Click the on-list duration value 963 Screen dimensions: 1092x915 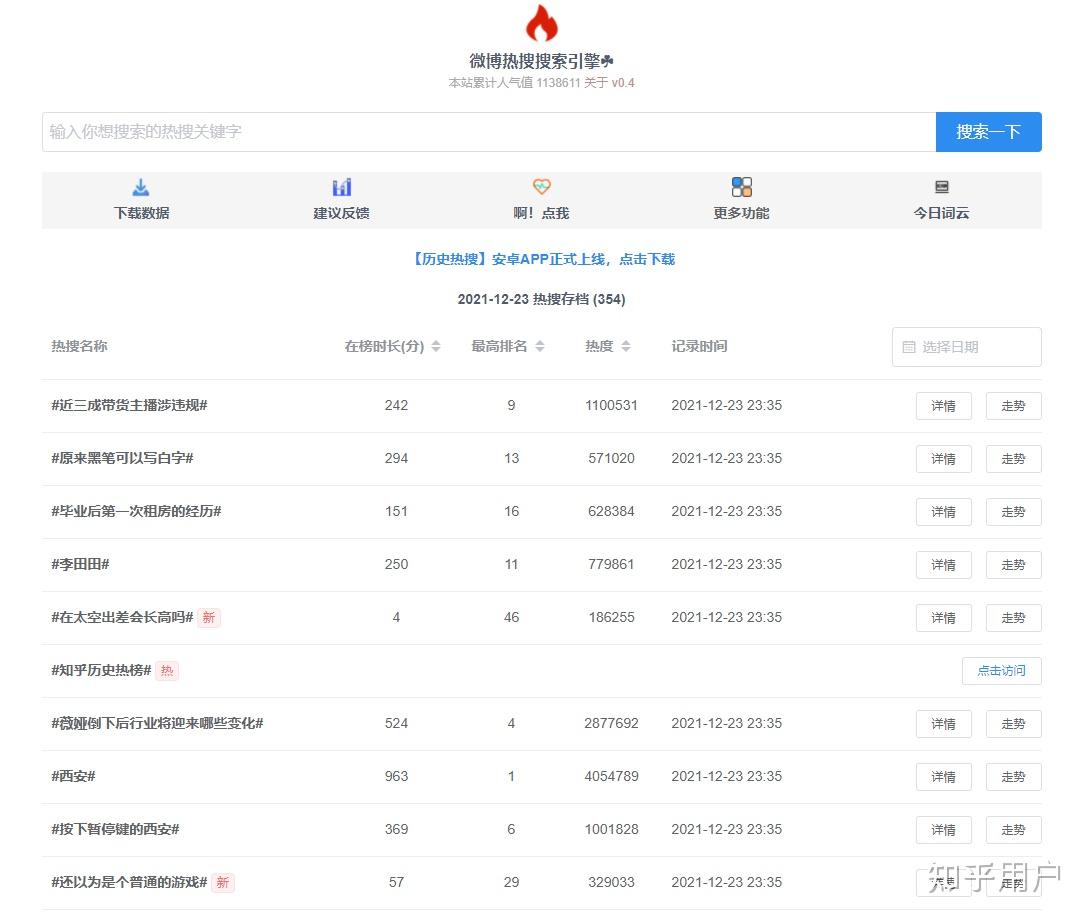pyautogui.click(x=396, y=776)
